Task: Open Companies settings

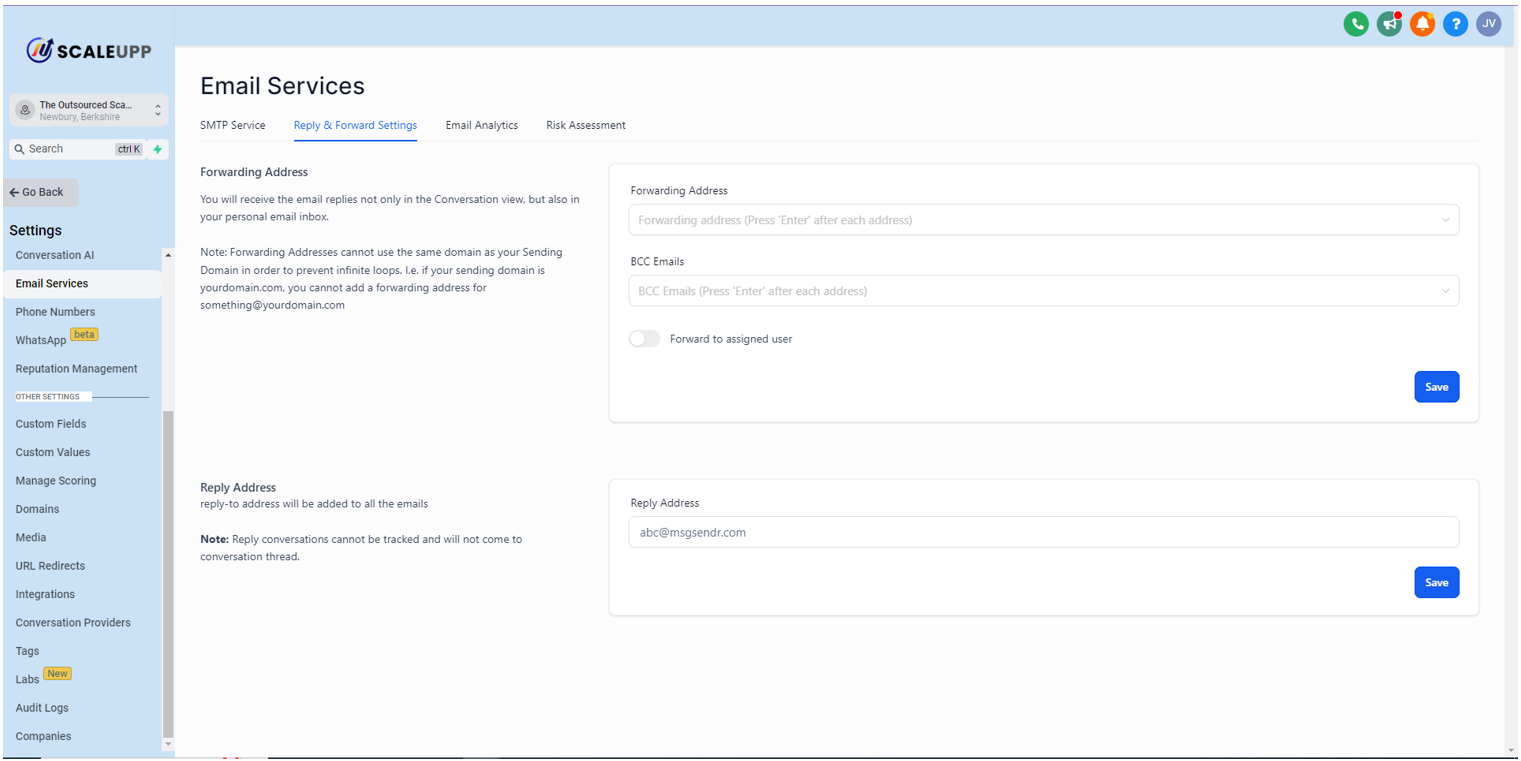Action: pos(43,736)
